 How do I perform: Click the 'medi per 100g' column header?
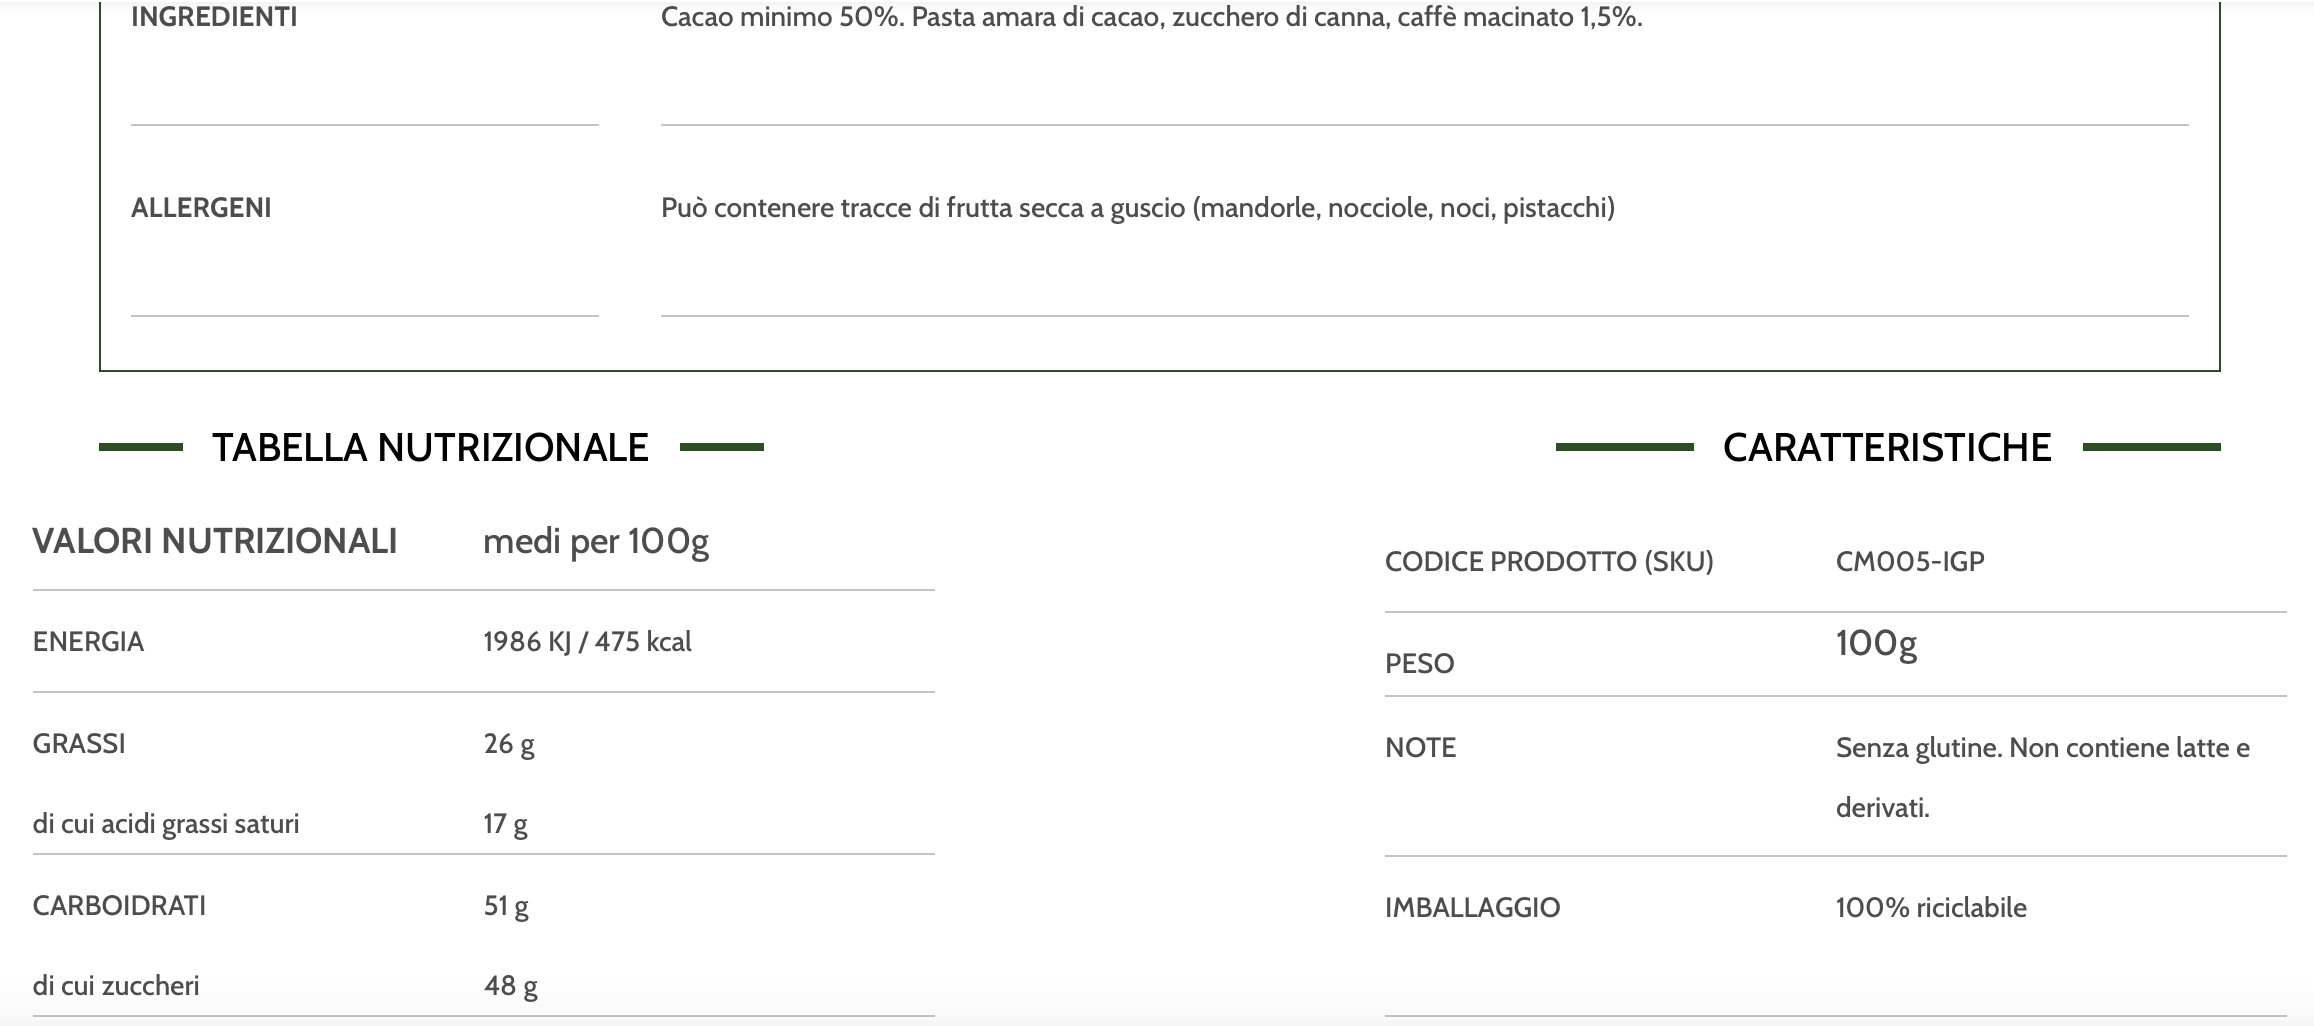596,541
